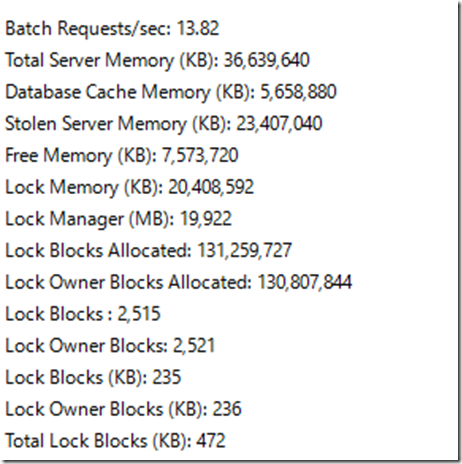462x464 pixels.
Task: Select the Total Server Memory (KB) line
Action: (x=157, y=61)
